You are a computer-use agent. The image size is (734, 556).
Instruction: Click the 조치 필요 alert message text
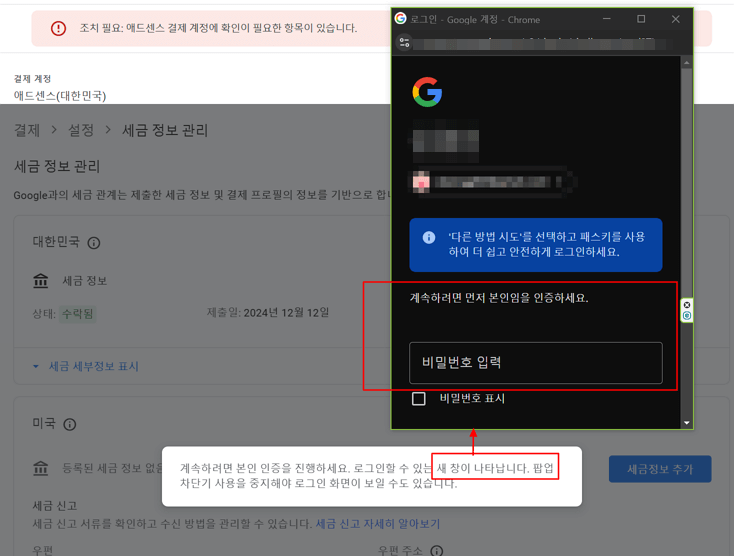click(x=218, y=28)
